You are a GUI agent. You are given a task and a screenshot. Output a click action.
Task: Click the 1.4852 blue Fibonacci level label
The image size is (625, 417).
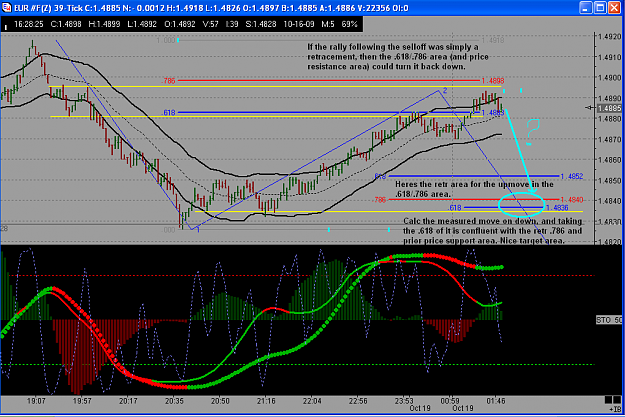[572, 176]
